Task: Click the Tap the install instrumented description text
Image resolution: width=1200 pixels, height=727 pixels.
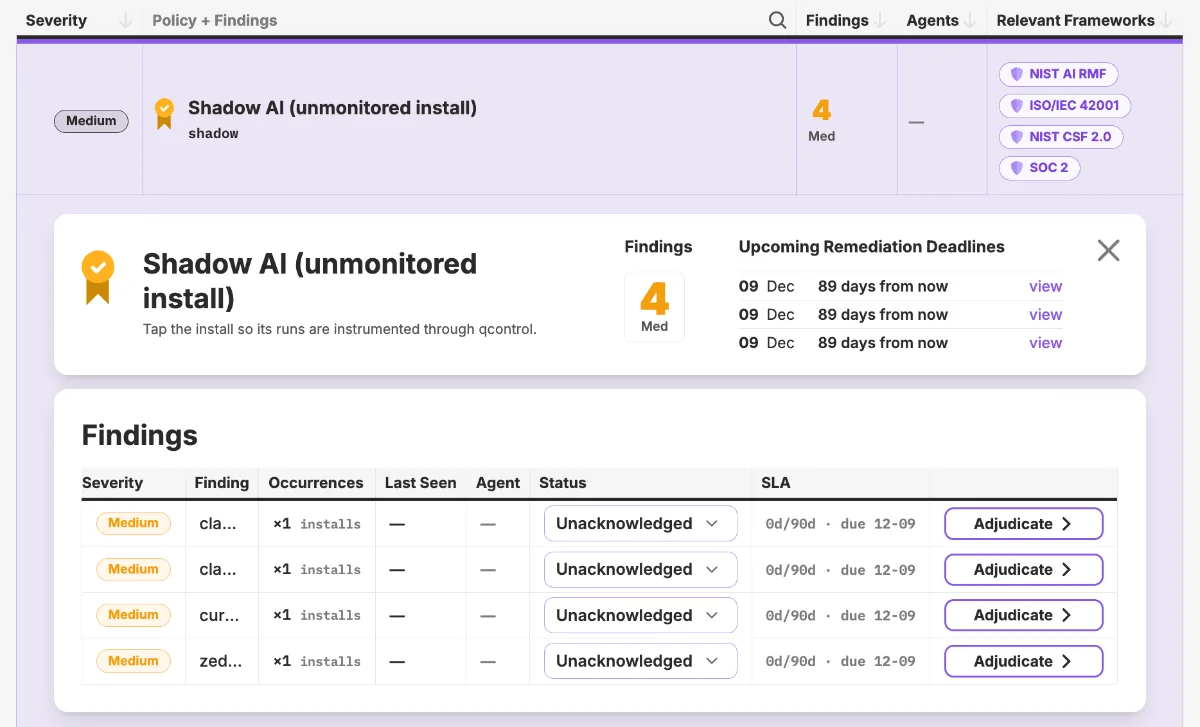Action: (340, 329)
